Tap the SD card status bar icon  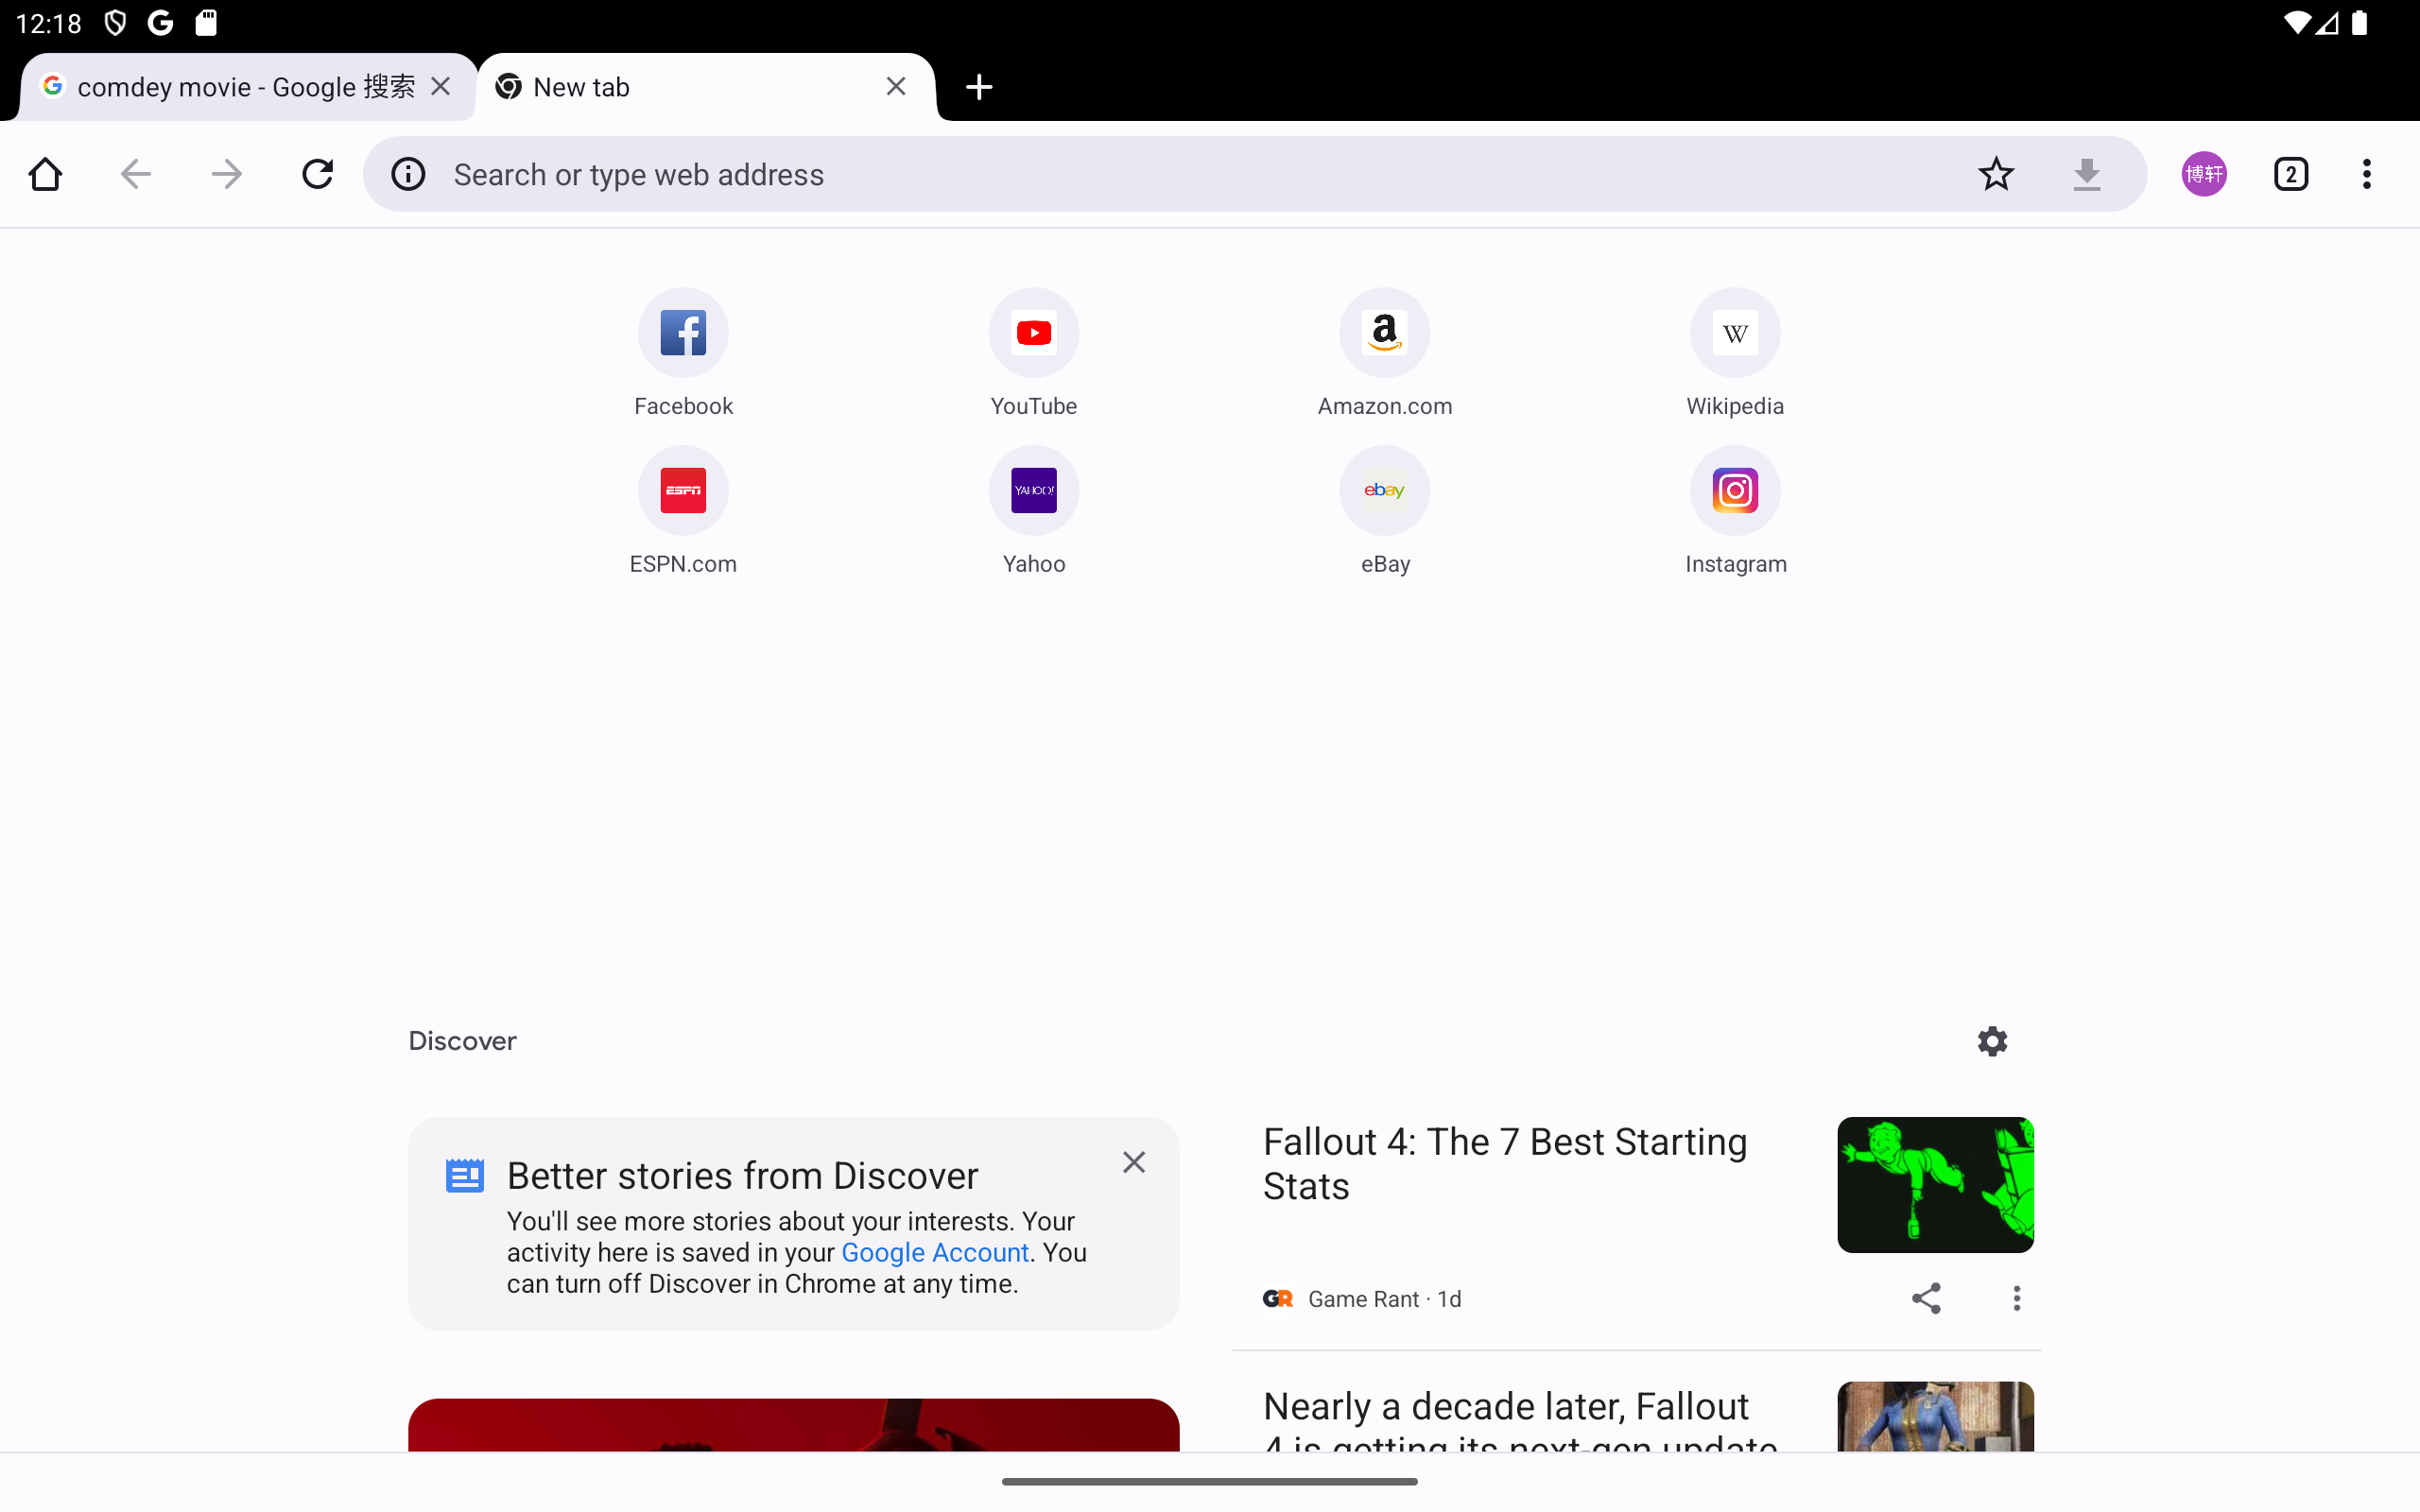[206, 23]
